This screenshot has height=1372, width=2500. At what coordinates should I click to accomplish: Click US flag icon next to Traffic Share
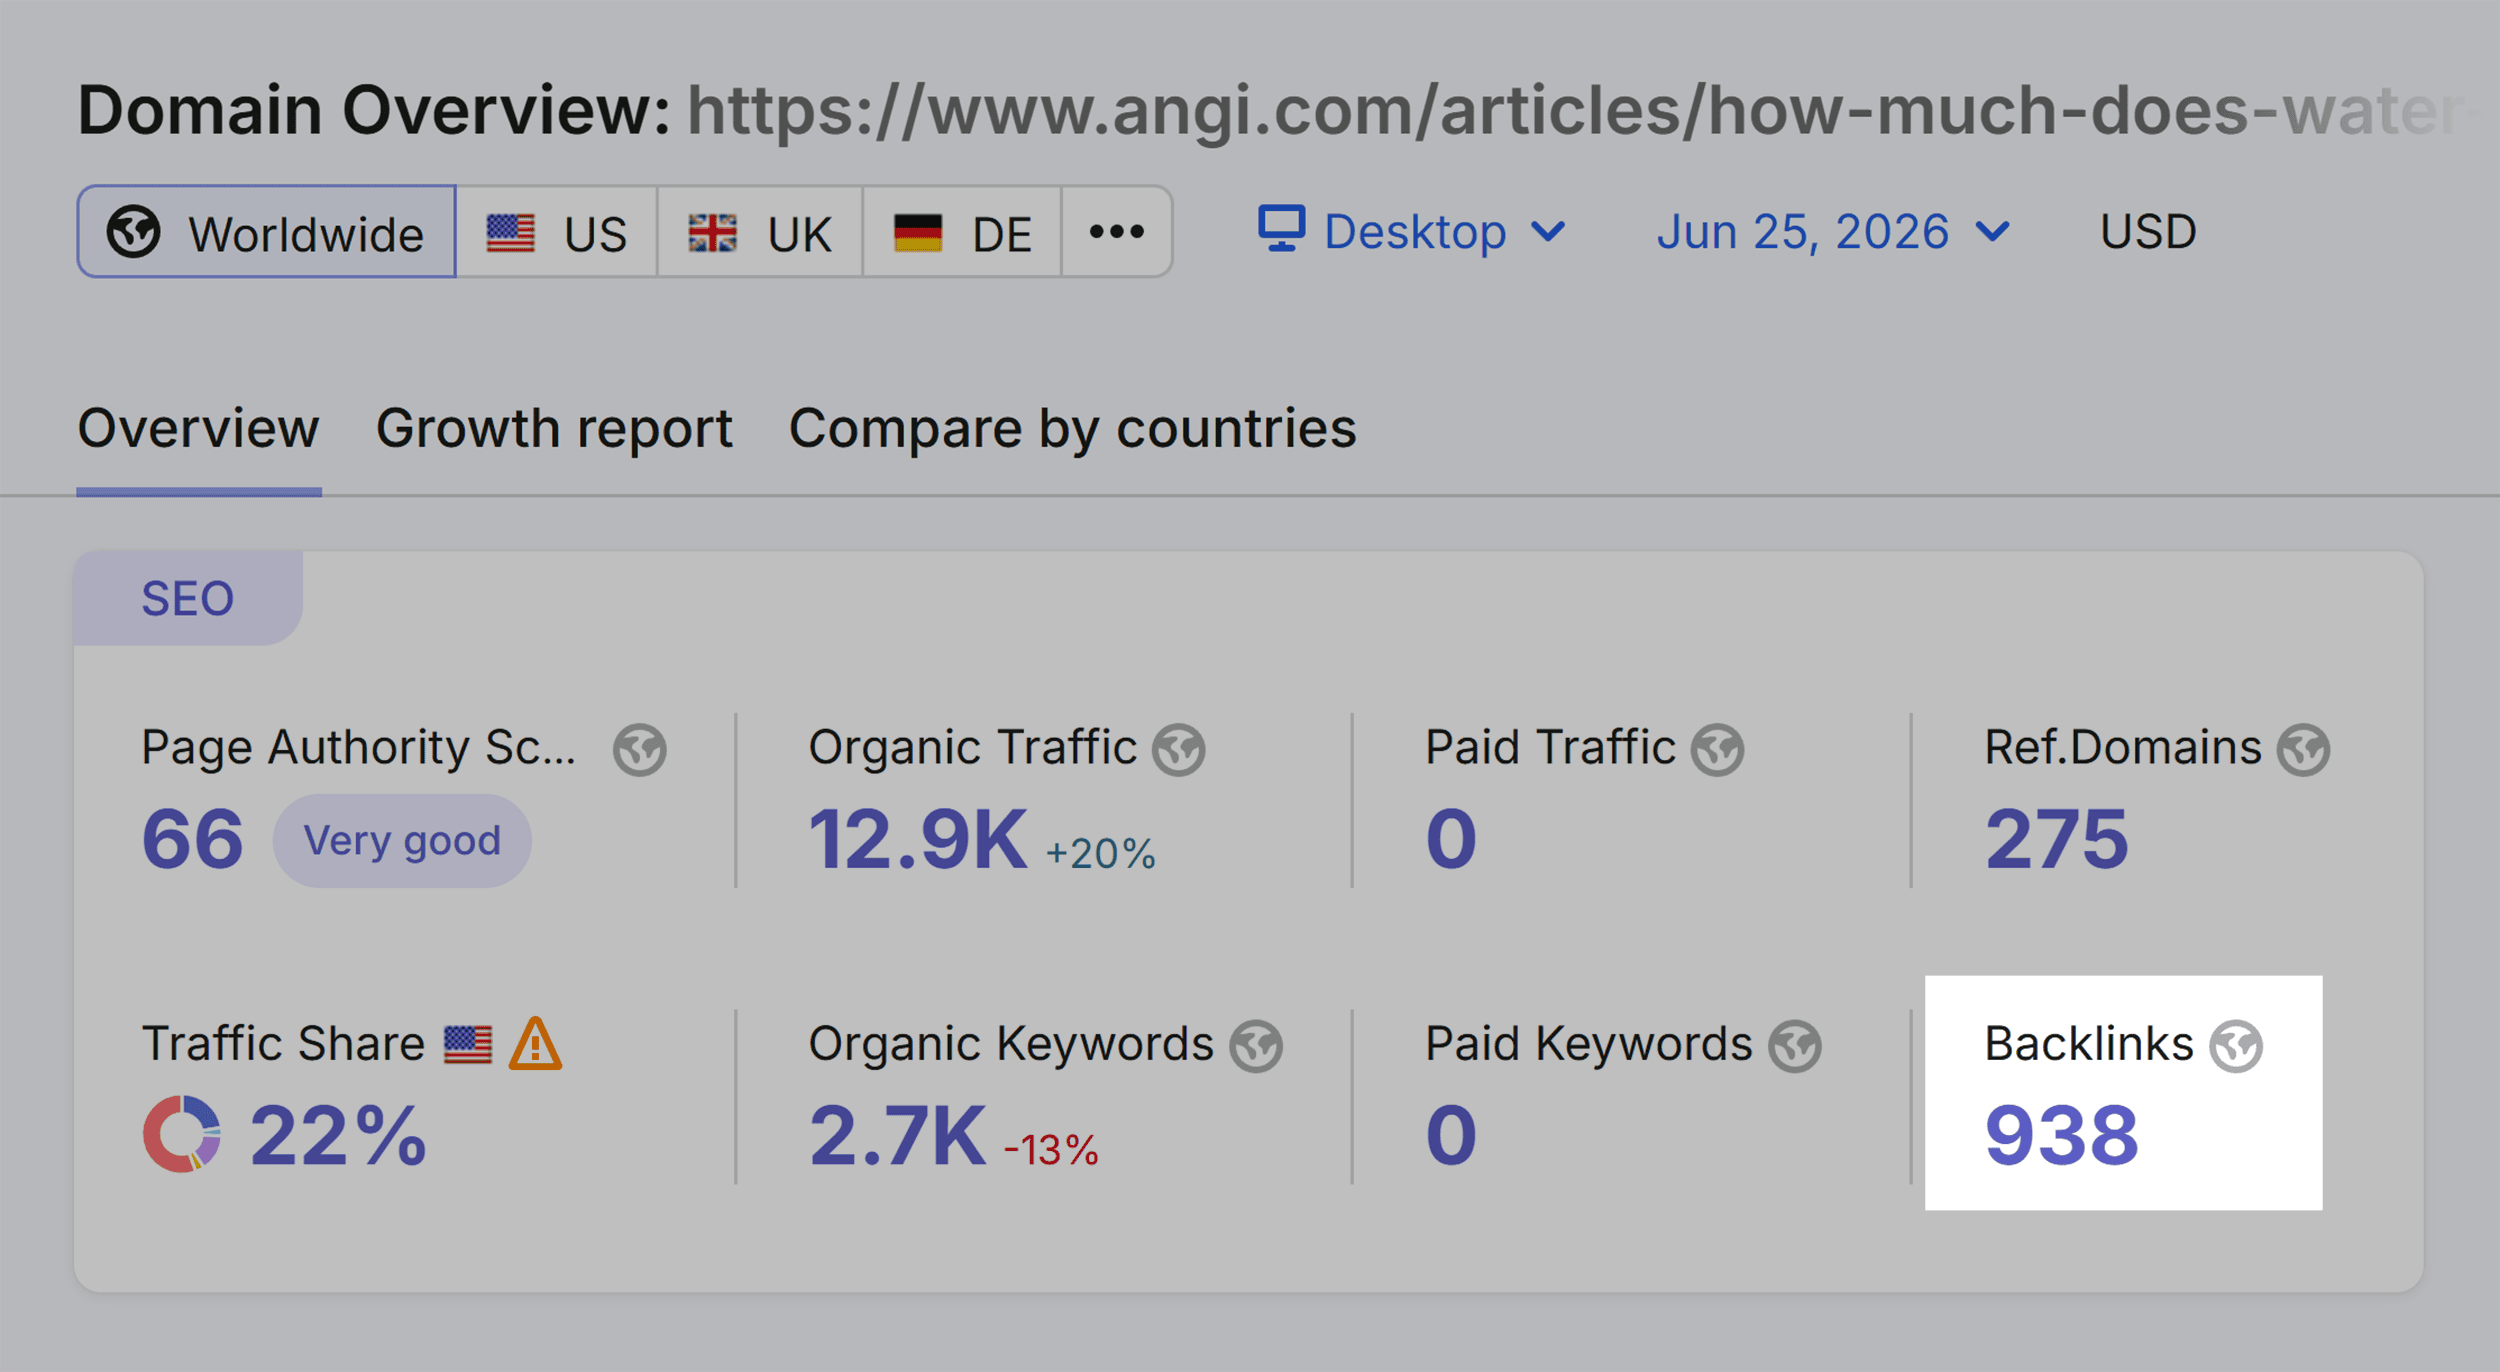click(x=468, y=1045)
